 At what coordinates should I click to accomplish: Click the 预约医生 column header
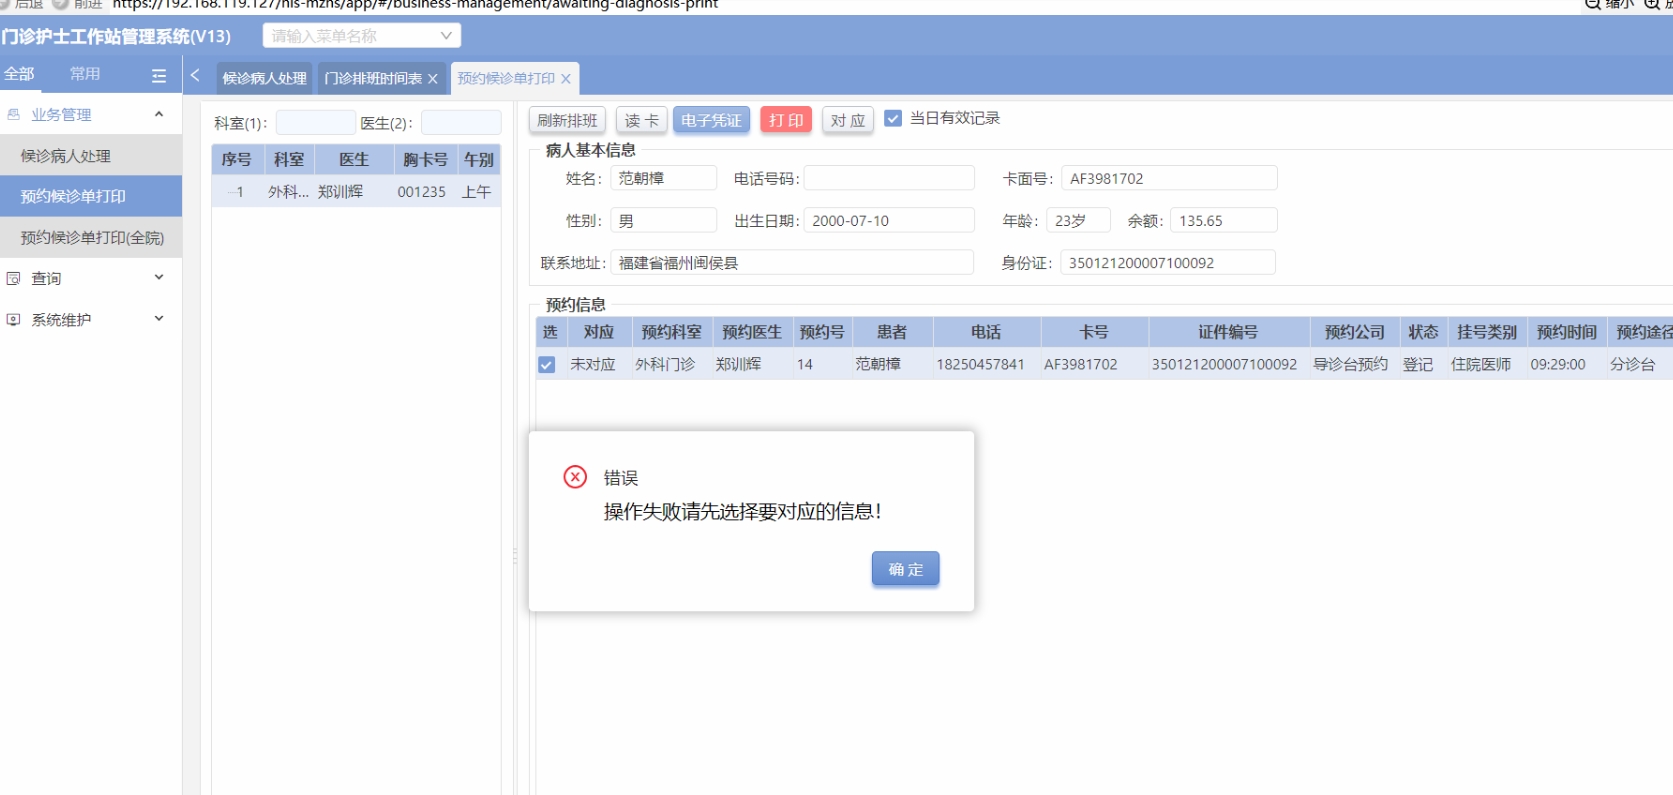[x=752, y=332]
